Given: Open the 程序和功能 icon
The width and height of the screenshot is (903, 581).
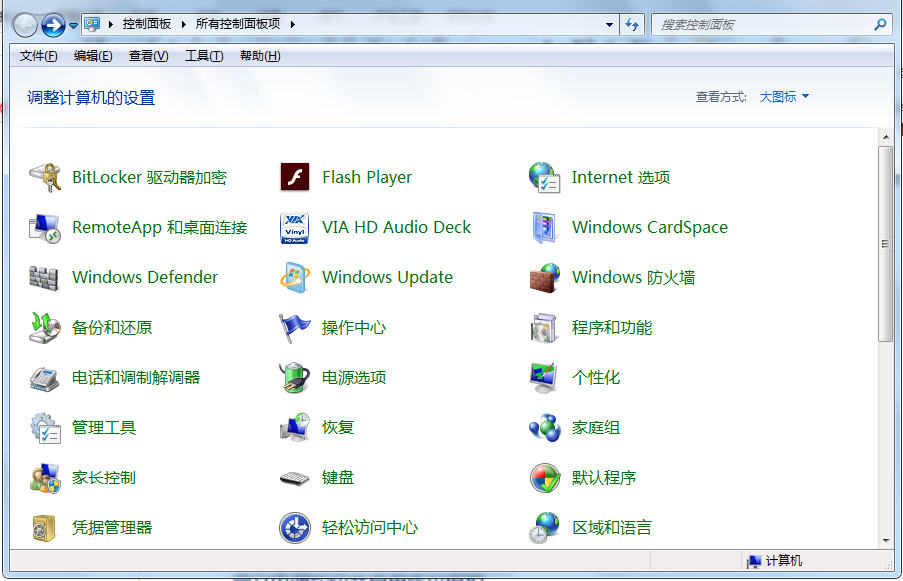Looking at the screenshot, I should pos(544,328).
